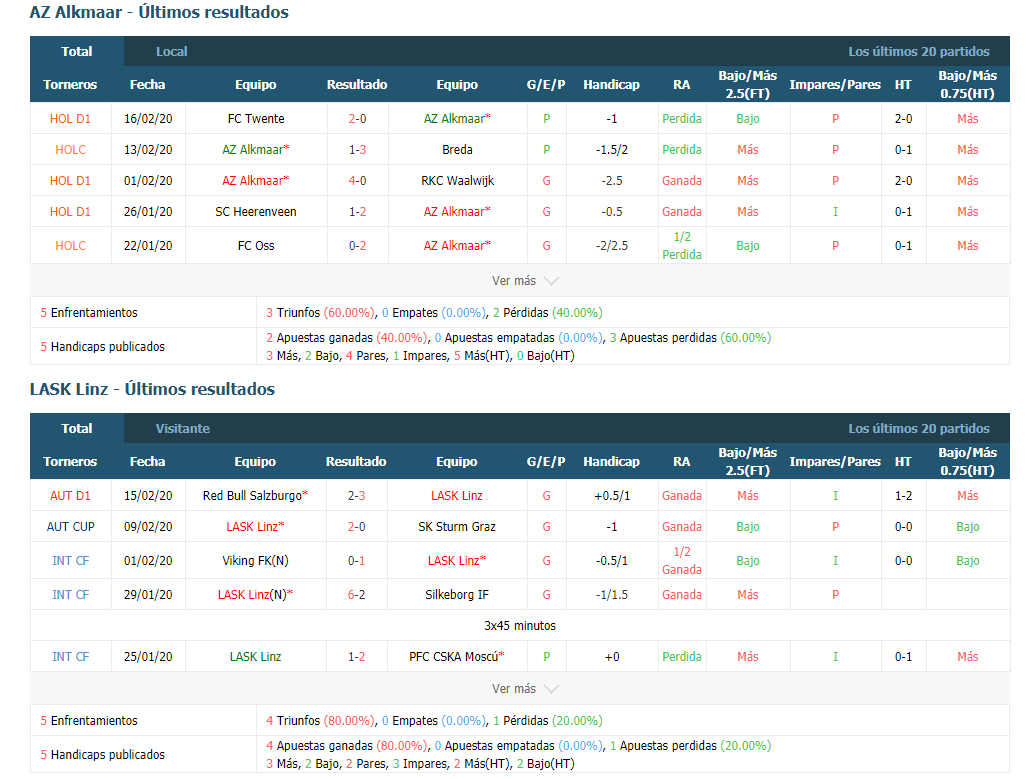The width and height of the screenshot is (1031, 779).
Task: Open FC Twente team link
Action: tap(256, 118)
